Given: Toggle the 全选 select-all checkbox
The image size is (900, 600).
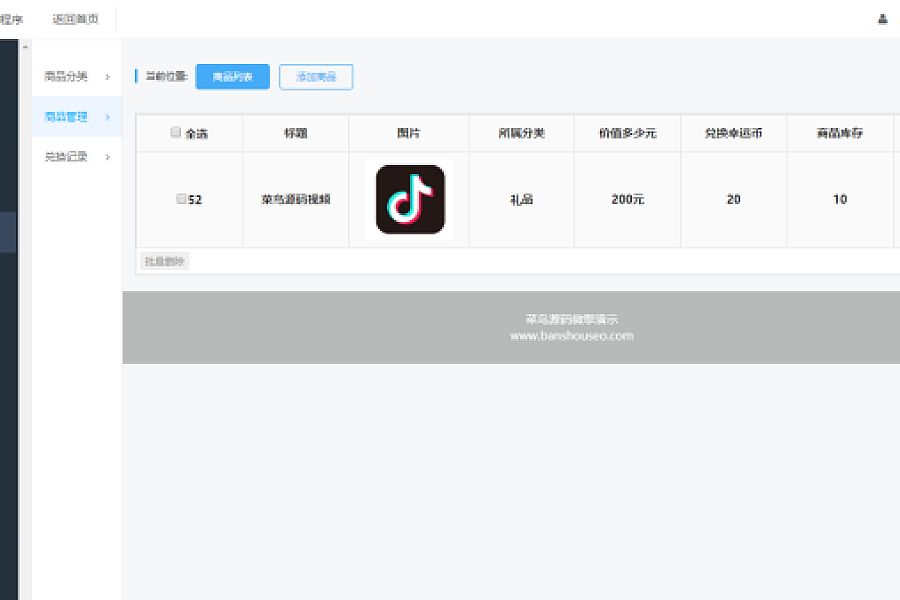Looking at the screenshot, I should (x=176, y=132).
